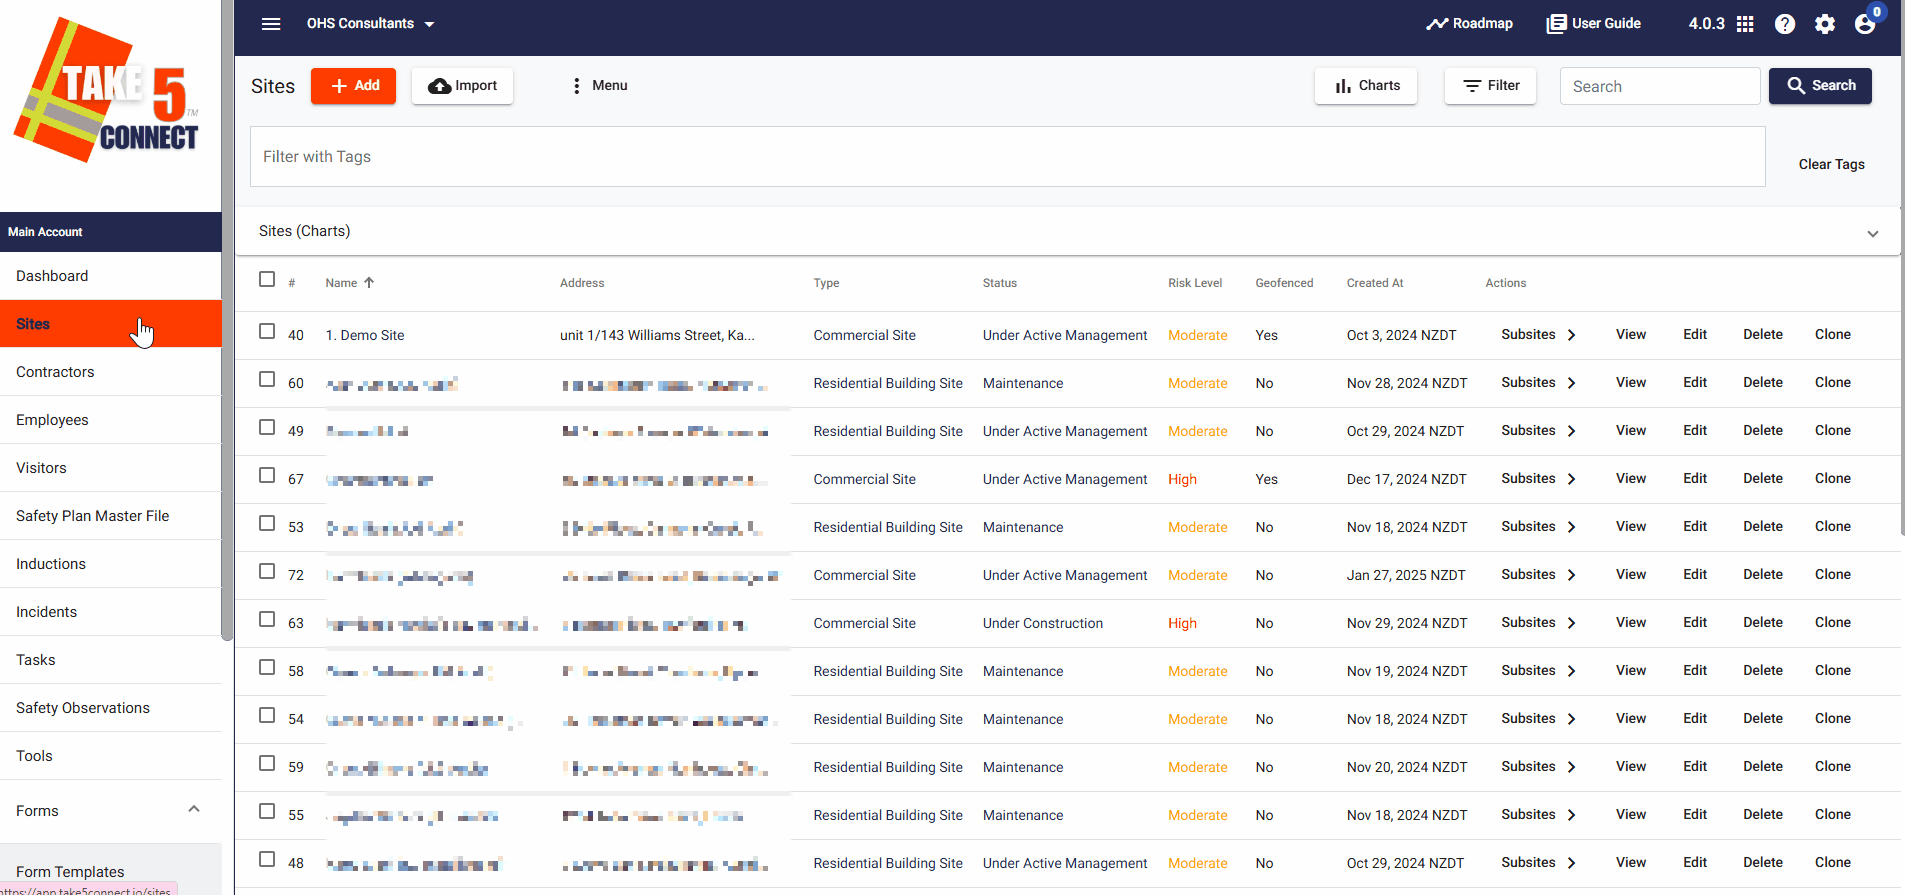Go to Dashboard in sidebar
Image resolution: width=1905 pixels, height=895 pixels.
[110, 276]
